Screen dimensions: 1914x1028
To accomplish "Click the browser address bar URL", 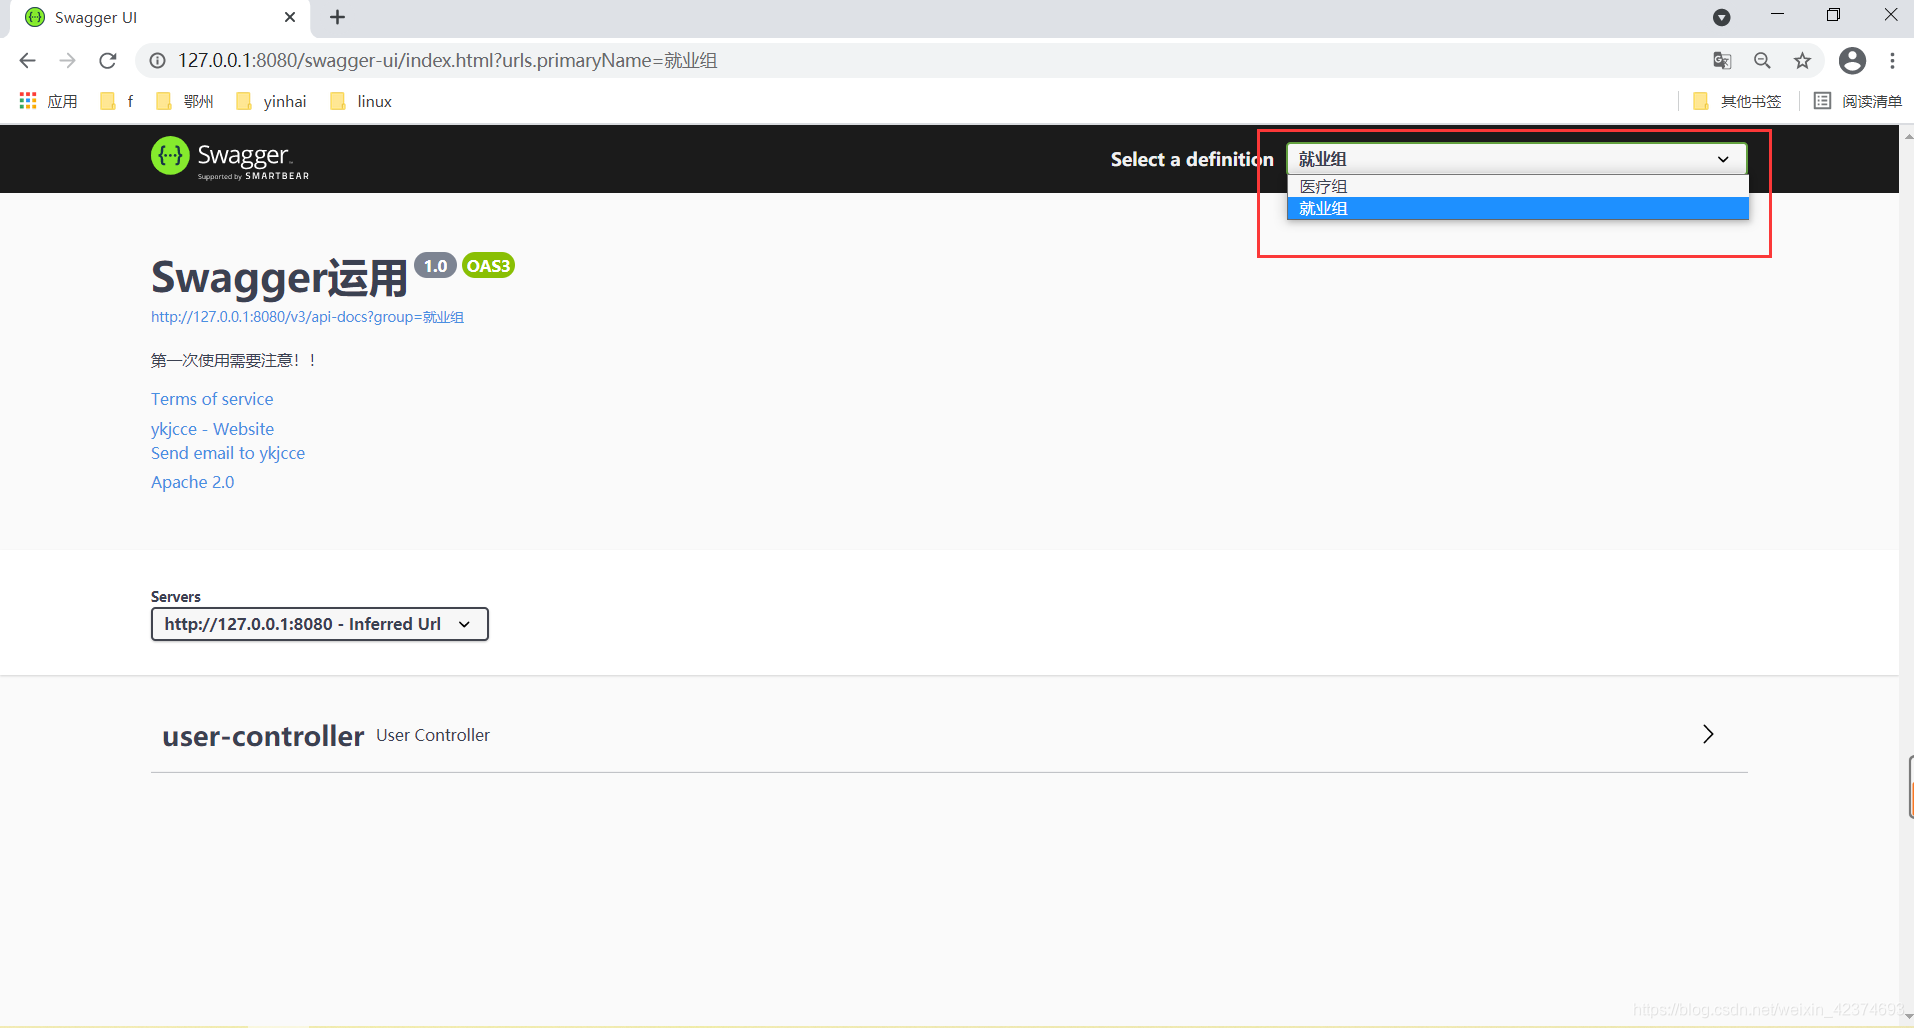I will pyautogui.click(x=447, y=61).
